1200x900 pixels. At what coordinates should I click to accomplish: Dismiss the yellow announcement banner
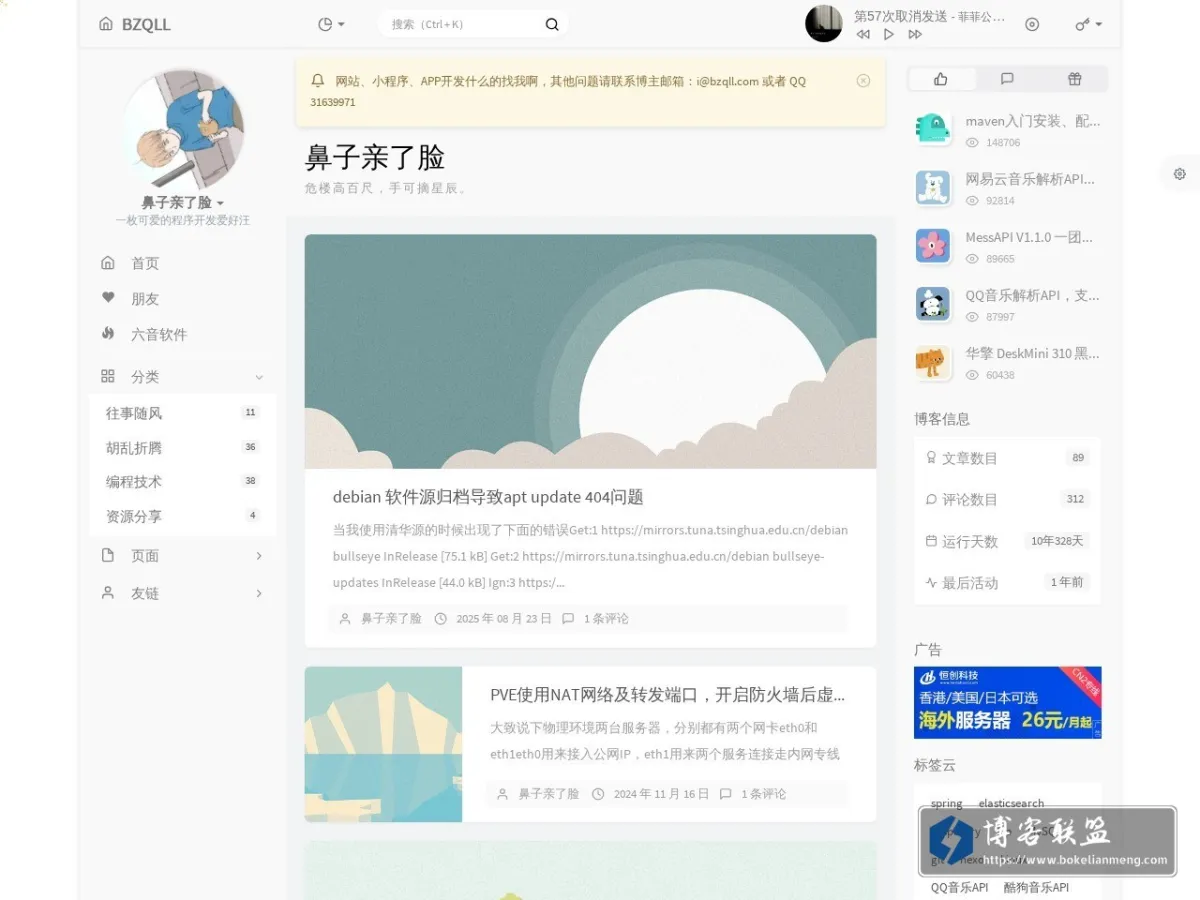pos(863,81)
